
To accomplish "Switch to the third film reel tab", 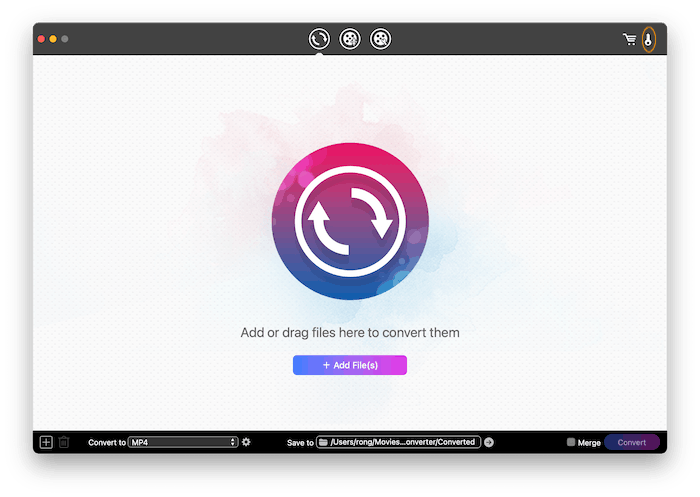I will click(x=380, y=39).
